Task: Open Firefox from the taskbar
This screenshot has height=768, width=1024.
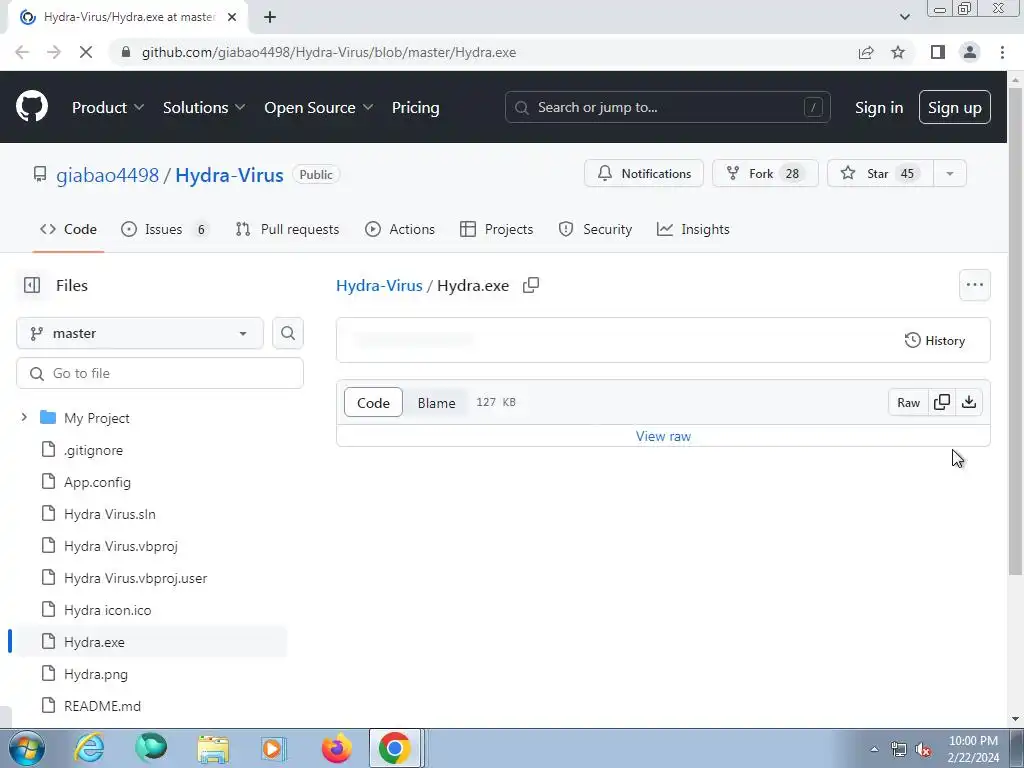Action: point(336,748)
